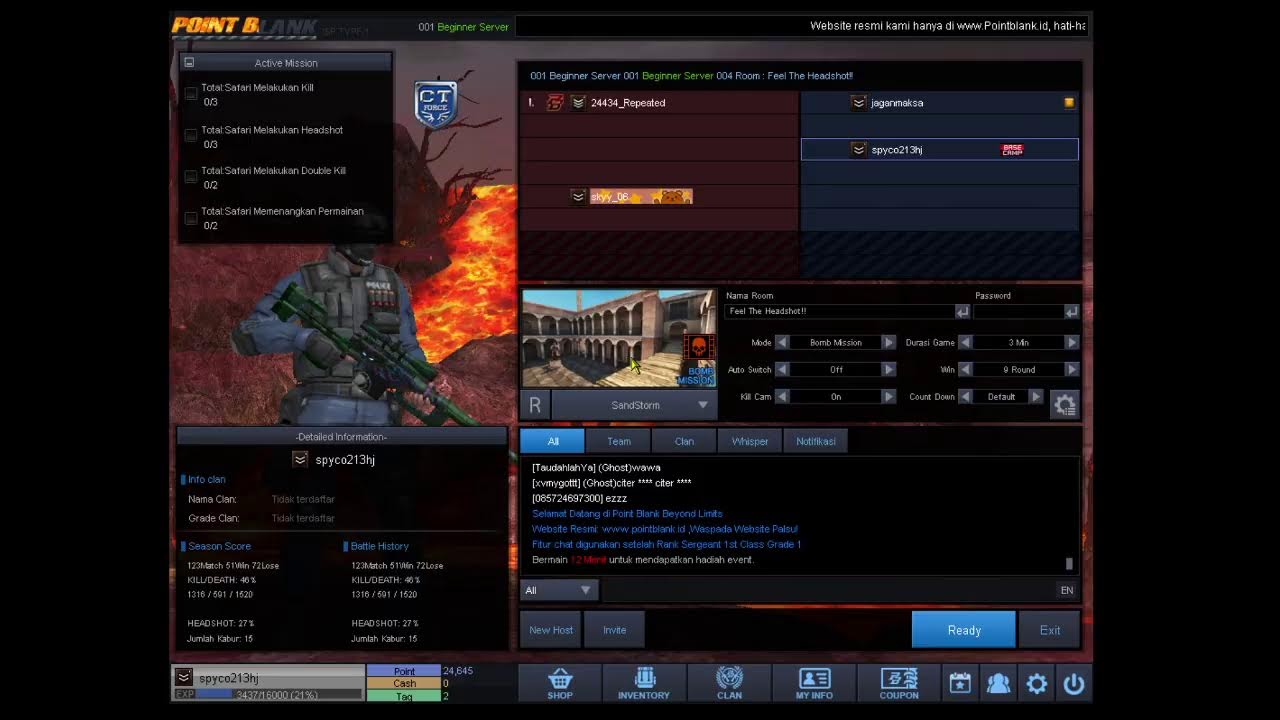Click rank icon beside jaganmaksa

pos(858,103)
